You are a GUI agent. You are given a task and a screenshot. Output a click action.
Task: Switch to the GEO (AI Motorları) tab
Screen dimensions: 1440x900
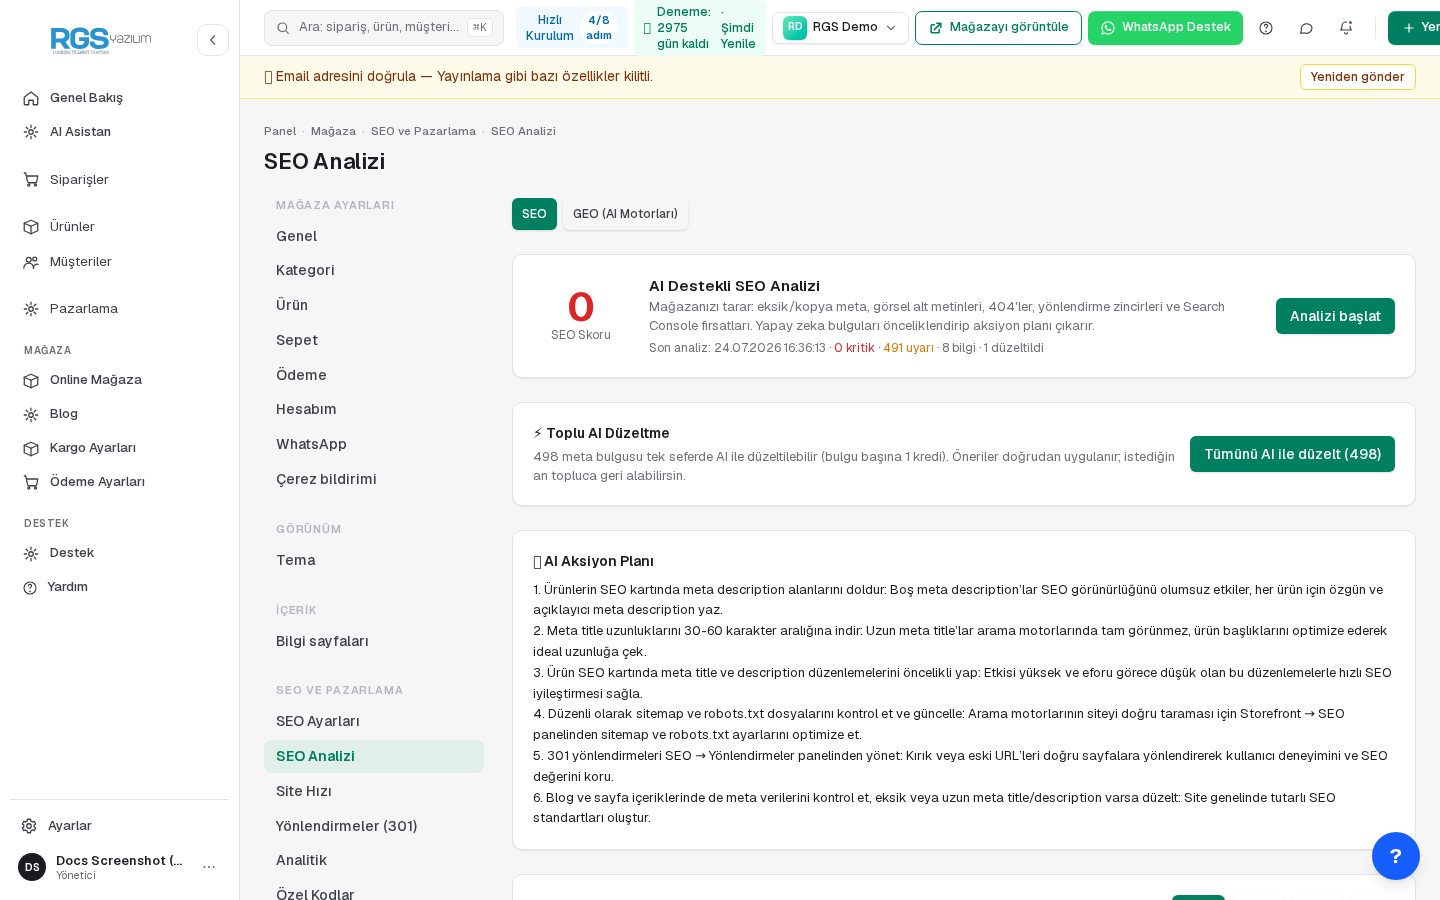tap(625, 214)
